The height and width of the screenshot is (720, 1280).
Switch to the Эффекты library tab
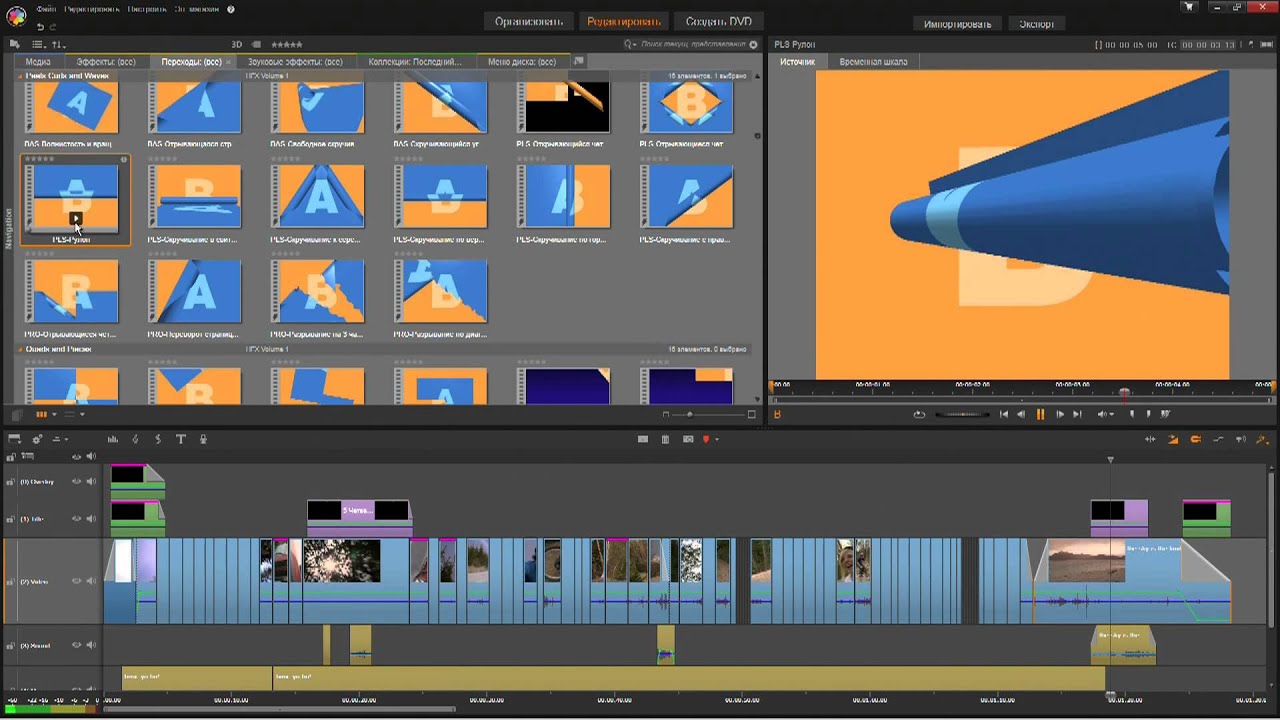click(106, 61)
